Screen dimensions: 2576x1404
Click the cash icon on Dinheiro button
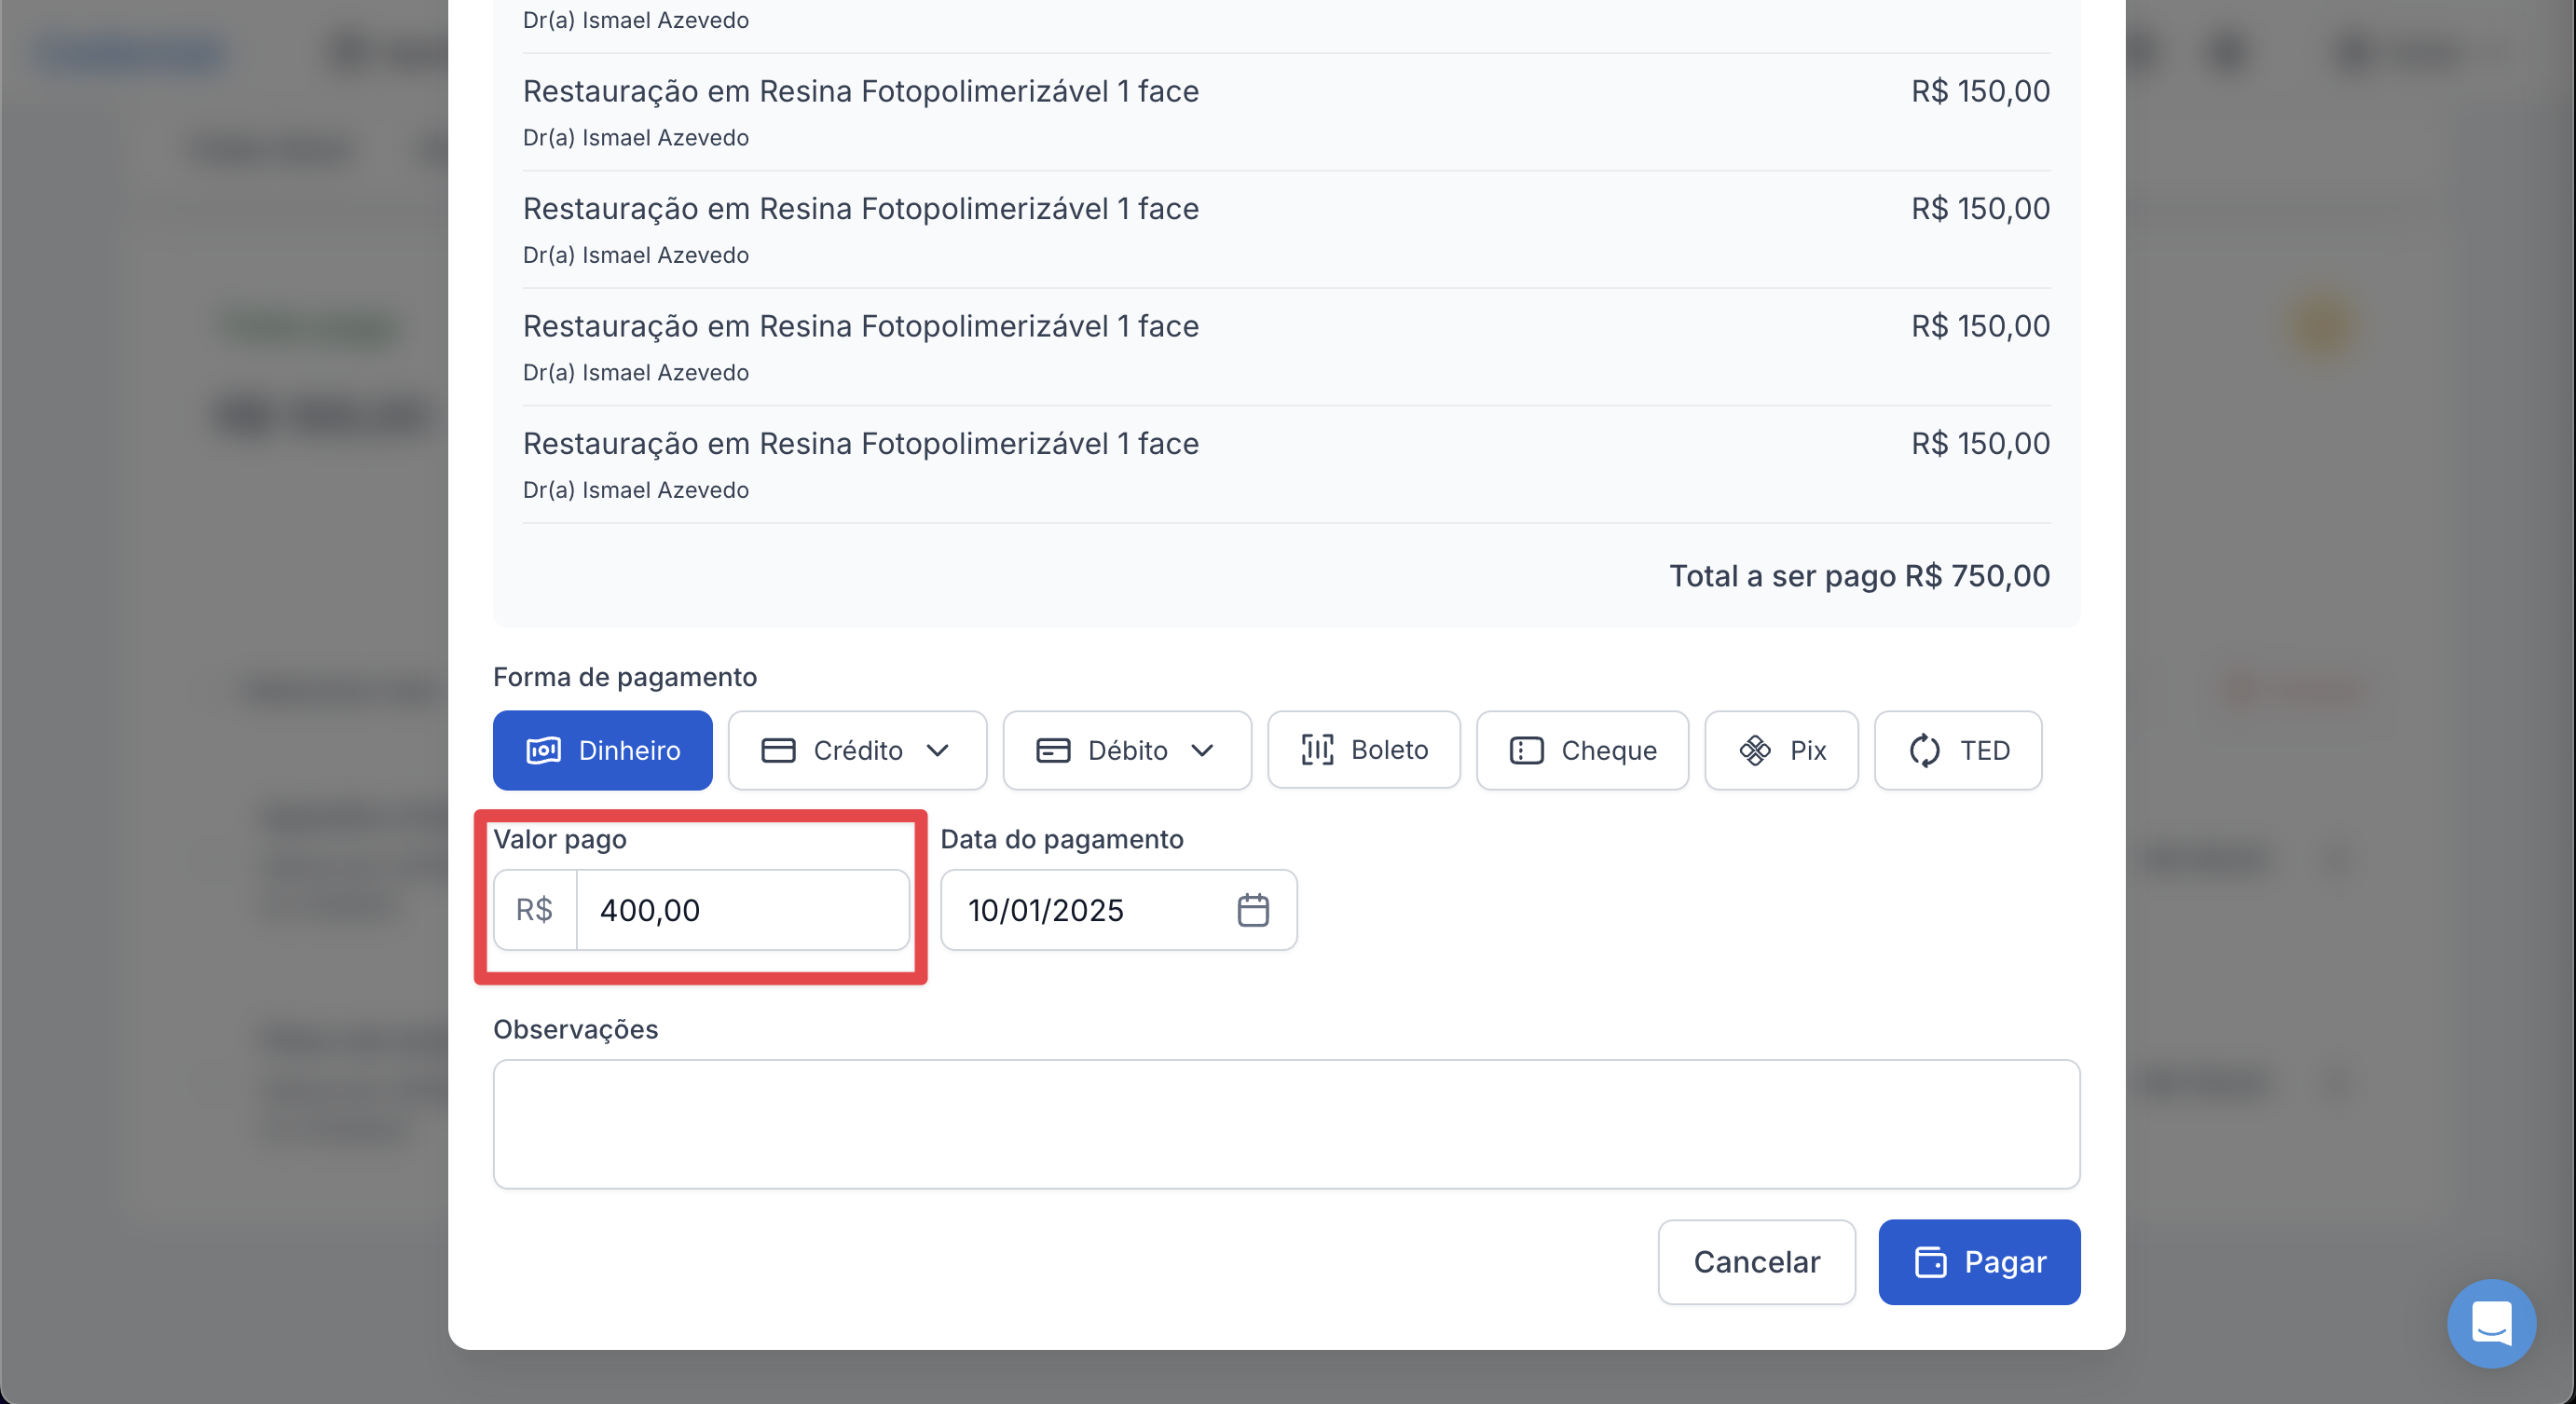[x=543, y=750]
